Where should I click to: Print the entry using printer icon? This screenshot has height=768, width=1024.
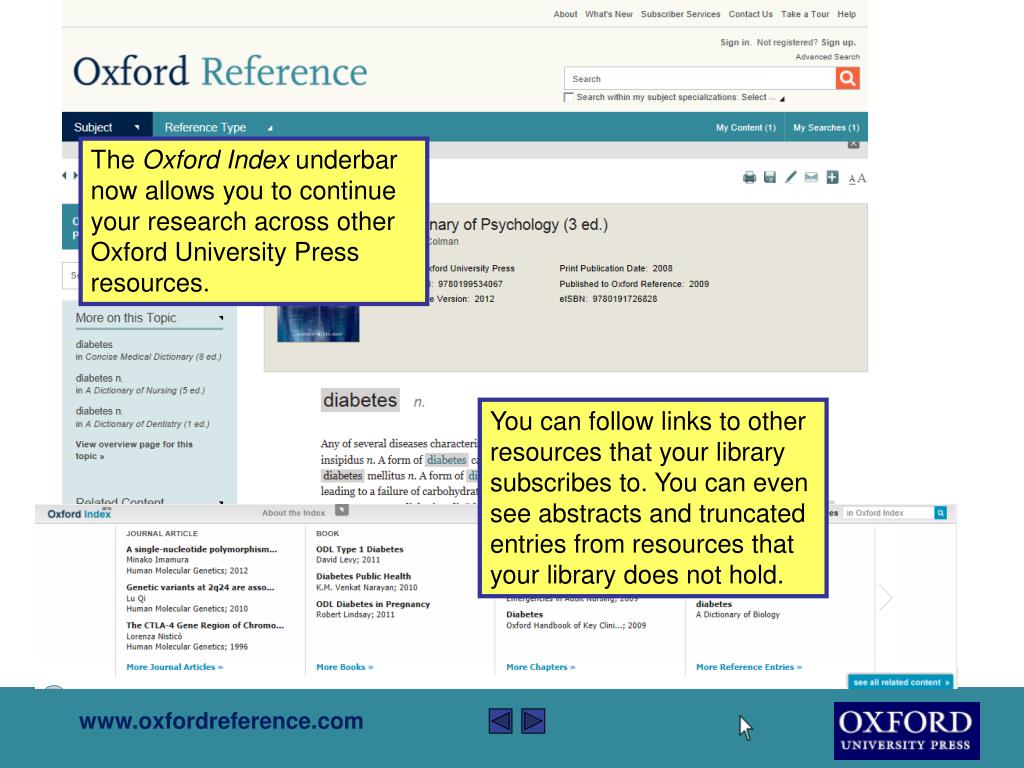pyautogui.click(x=749, y=178)
